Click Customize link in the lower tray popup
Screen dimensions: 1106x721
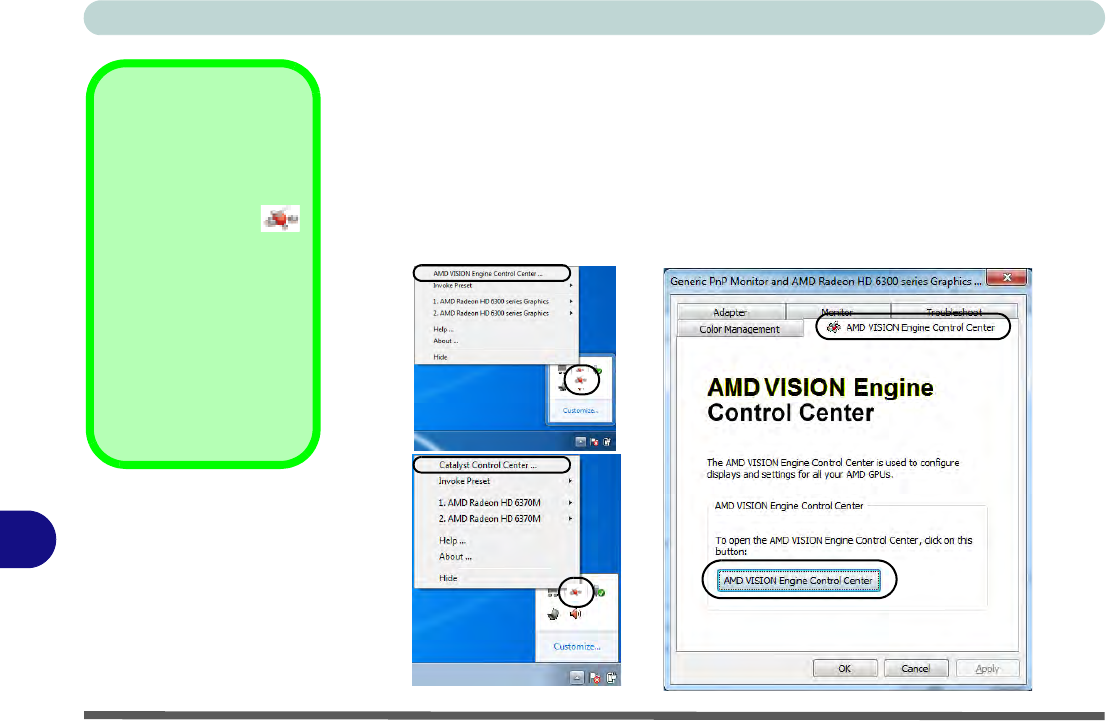tap(577, 647)
